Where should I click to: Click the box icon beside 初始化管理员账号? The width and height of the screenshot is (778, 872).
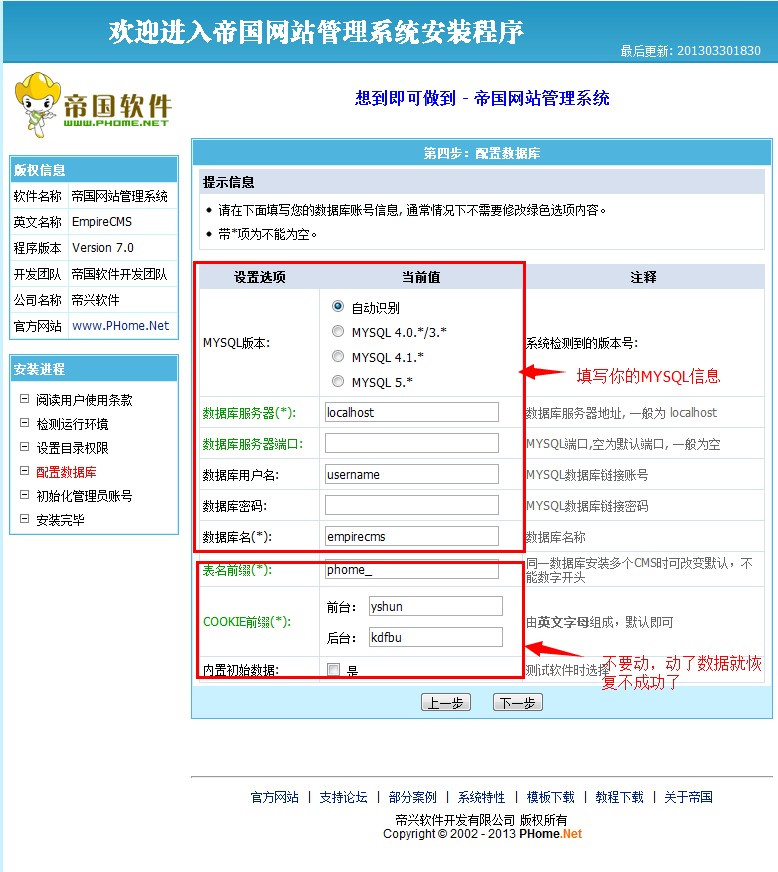tap(24, 495)
